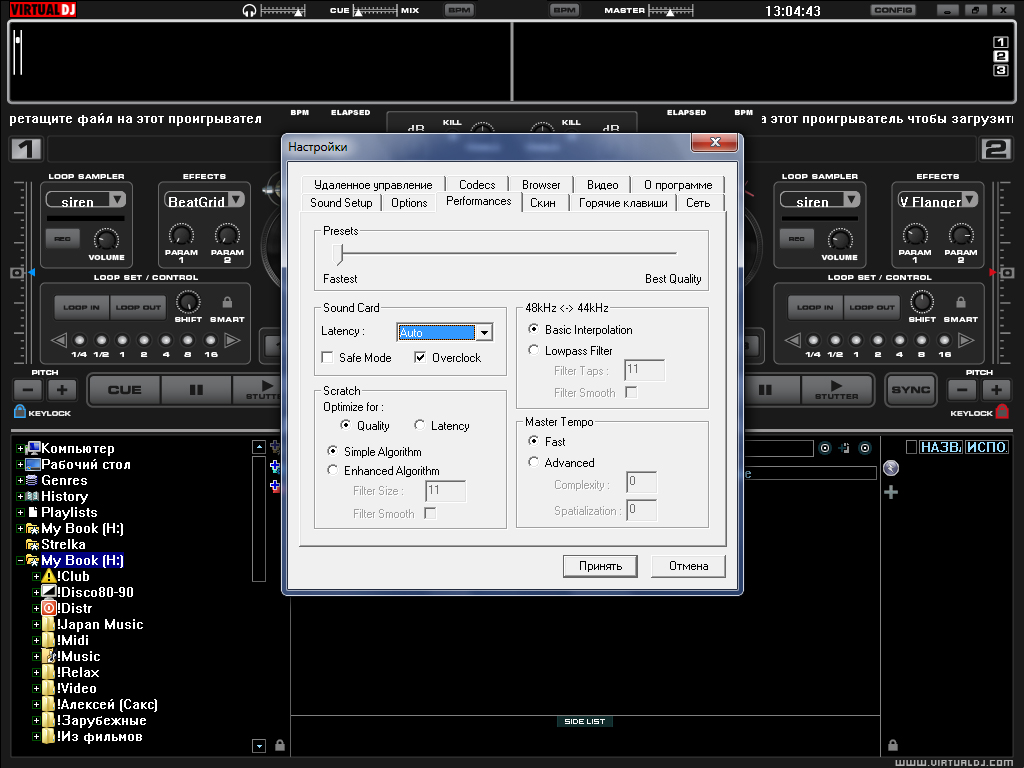
Task: Click left deck pitch plus button
Action: click(62, 391)
